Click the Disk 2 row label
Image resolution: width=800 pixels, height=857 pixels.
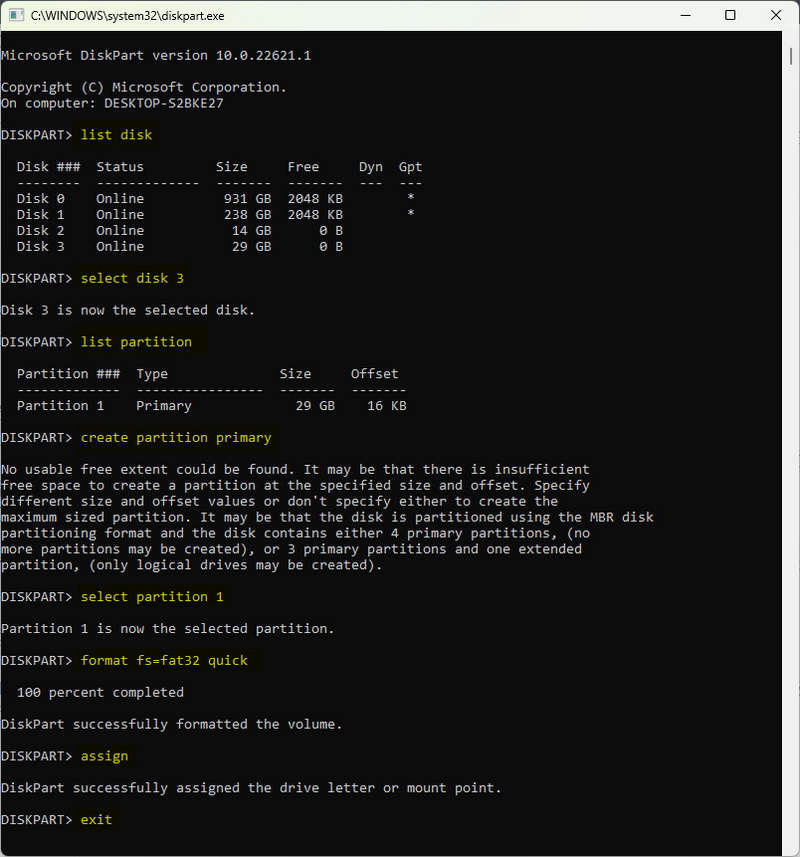[x=40, y=230]
